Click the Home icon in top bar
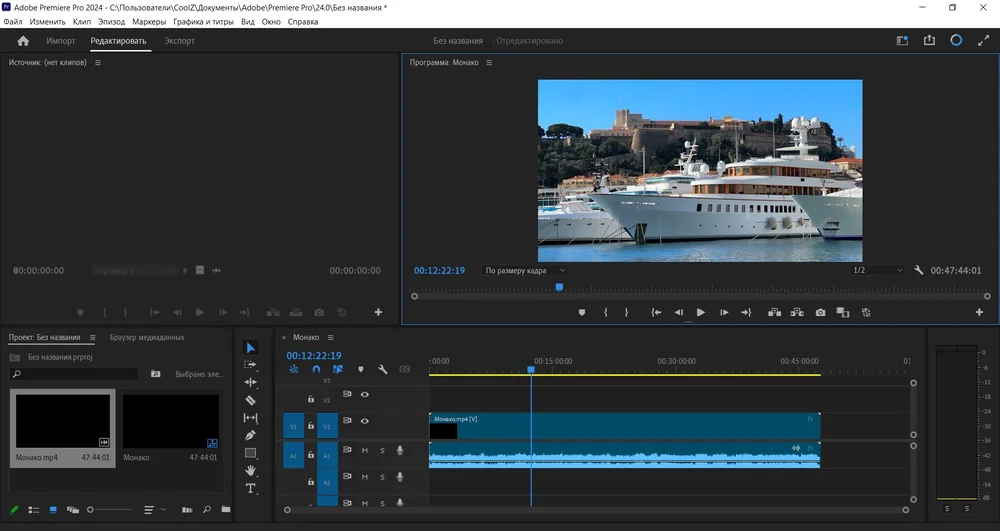Image resolution: width=1000 pixels, height=531 pixels. click(23, 41)
